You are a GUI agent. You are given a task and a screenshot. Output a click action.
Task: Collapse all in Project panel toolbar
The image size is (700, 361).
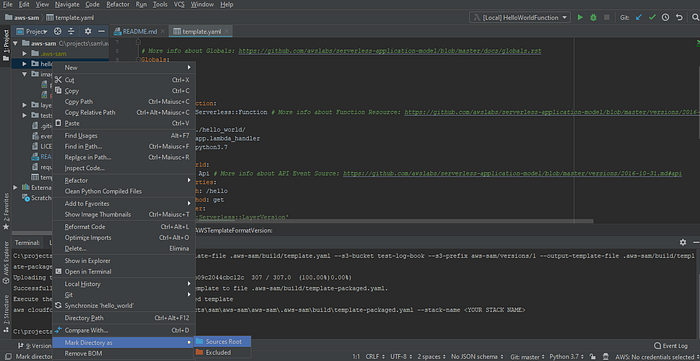pyautogui.click(x=71, y=31)
